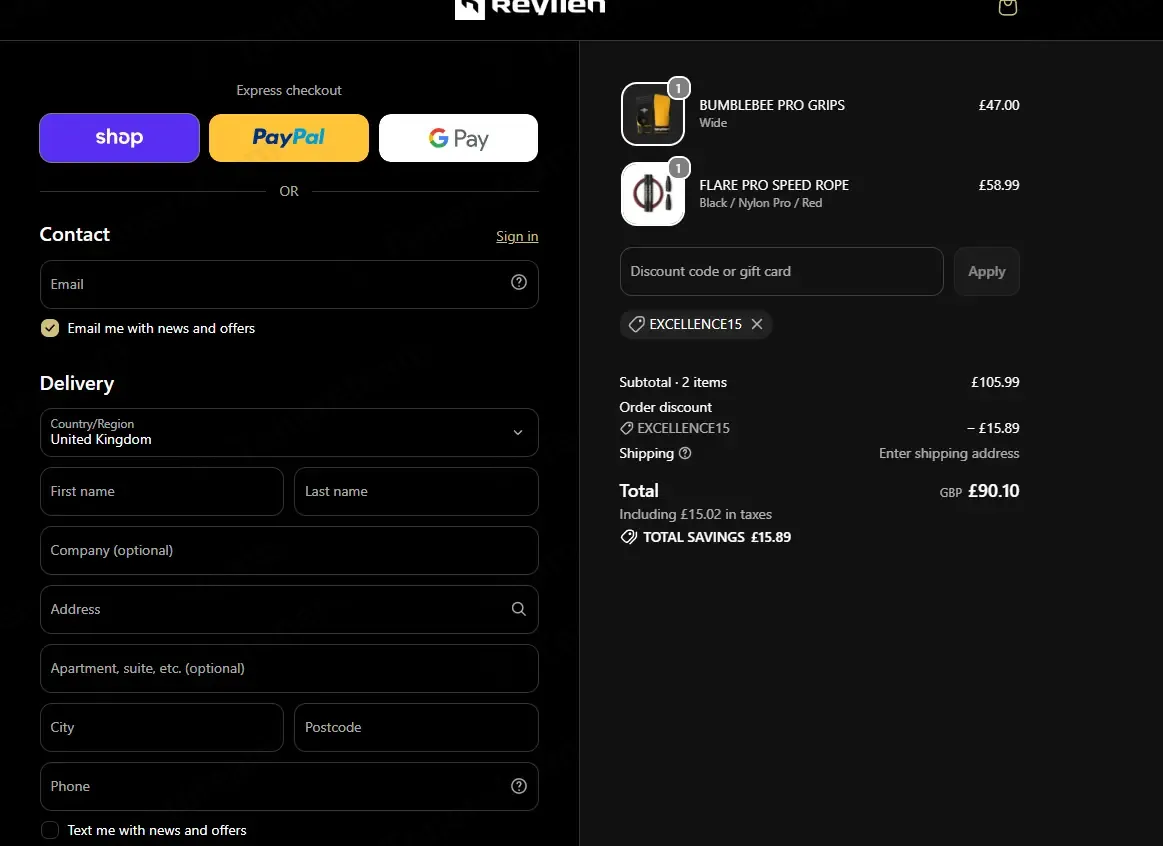Pay with Shop Pay express button

point(119,138)
